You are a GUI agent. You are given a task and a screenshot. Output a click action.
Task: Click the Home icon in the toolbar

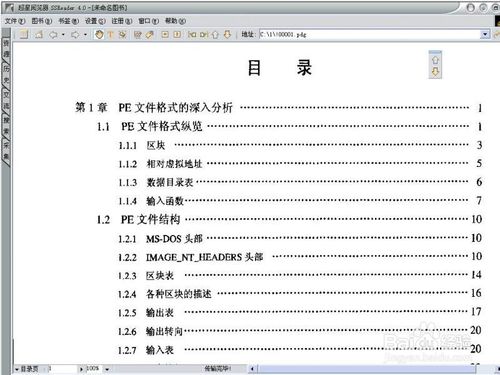39,34
